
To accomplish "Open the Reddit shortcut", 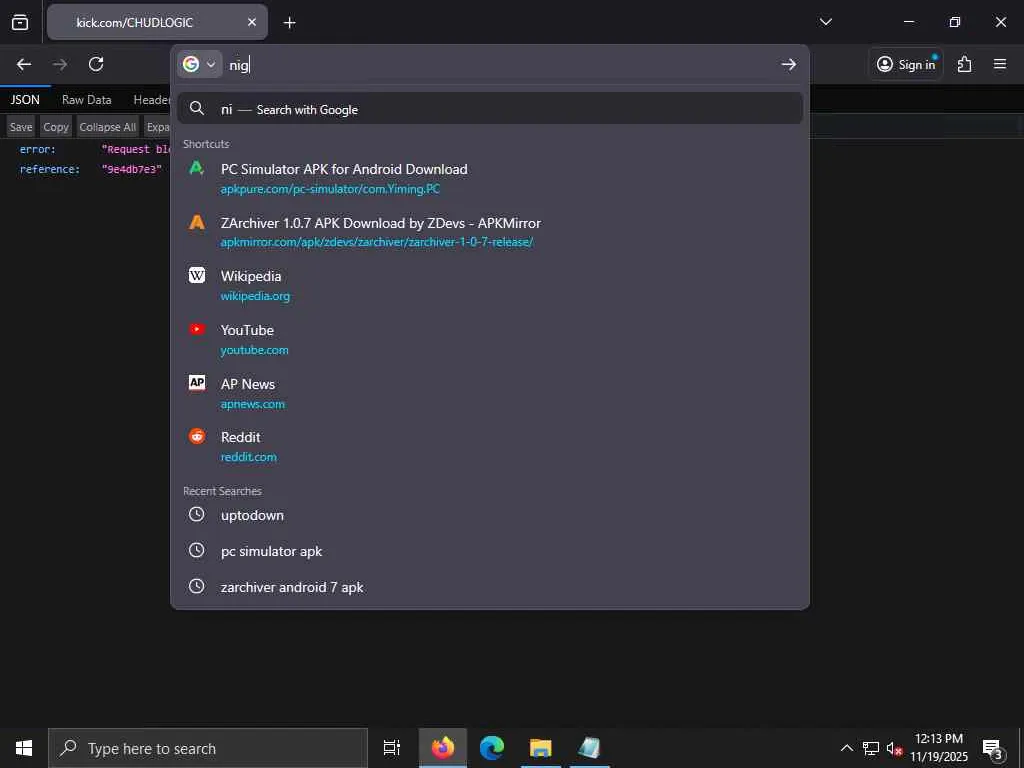I will tap(490, 447).
